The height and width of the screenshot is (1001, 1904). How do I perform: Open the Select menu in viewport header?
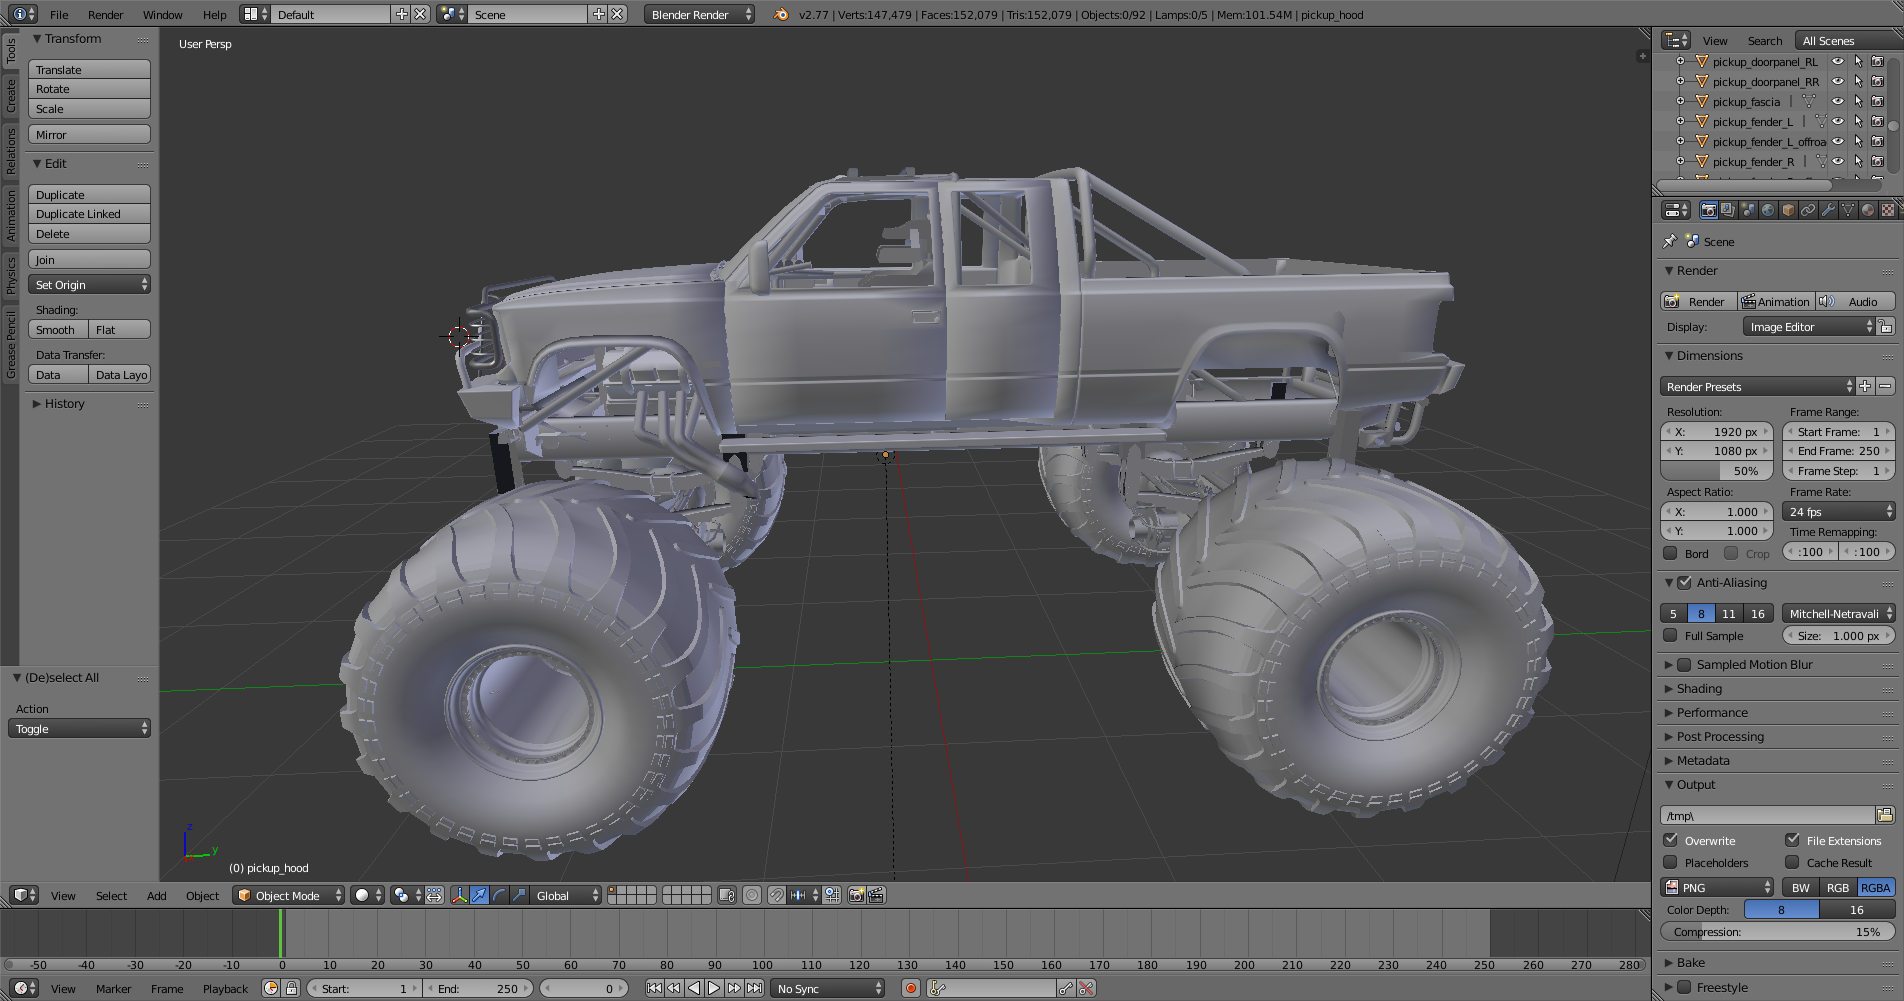coord(111,895)
